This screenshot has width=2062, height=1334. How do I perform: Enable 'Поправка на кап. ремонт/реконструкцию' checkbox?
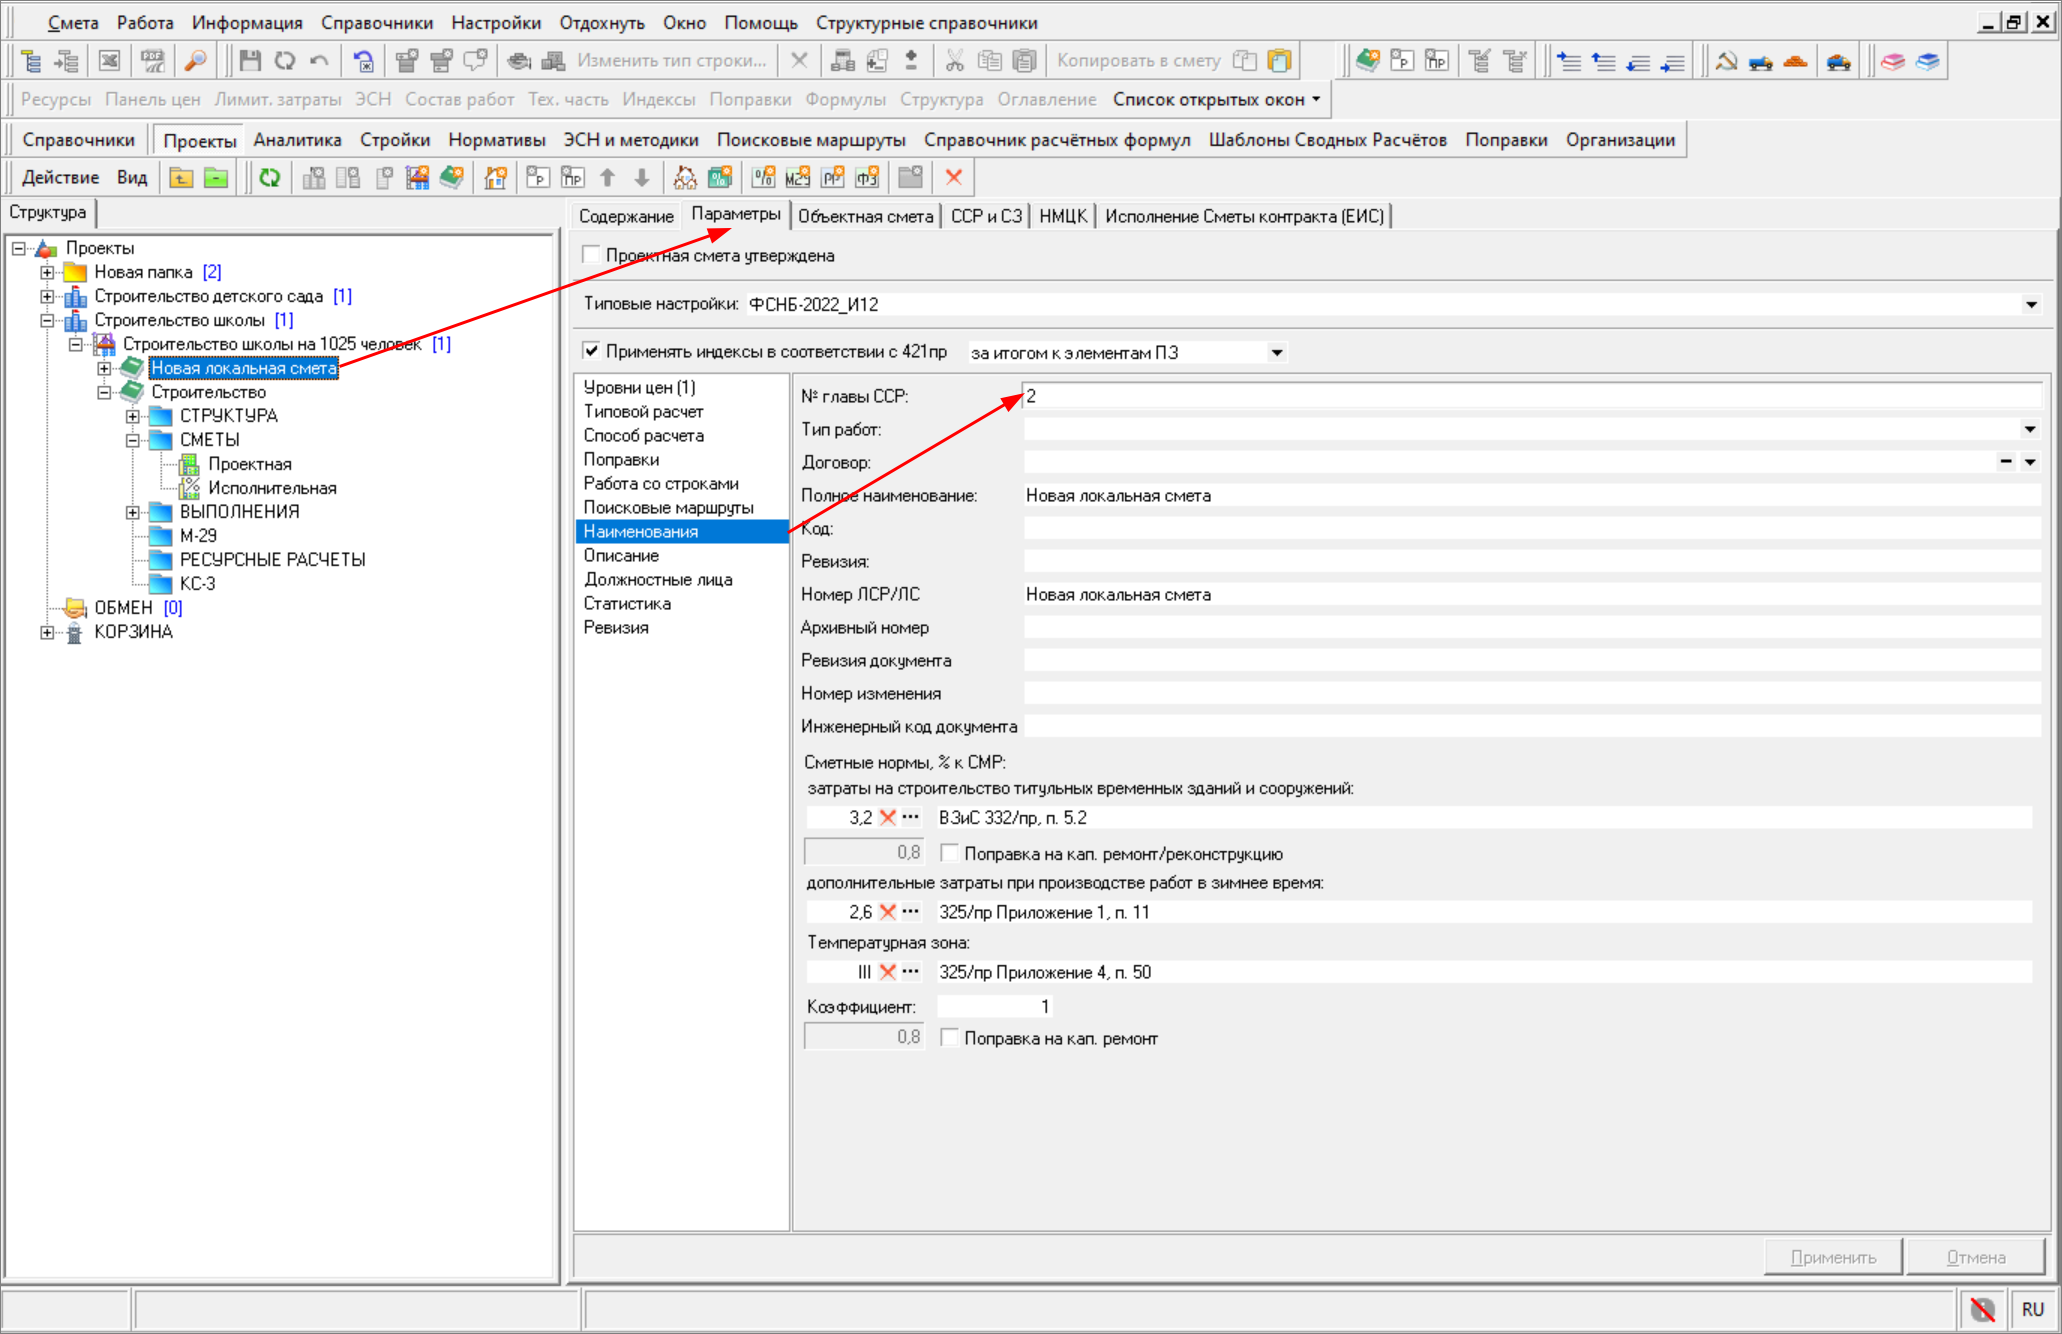click(x=950, y=853)
